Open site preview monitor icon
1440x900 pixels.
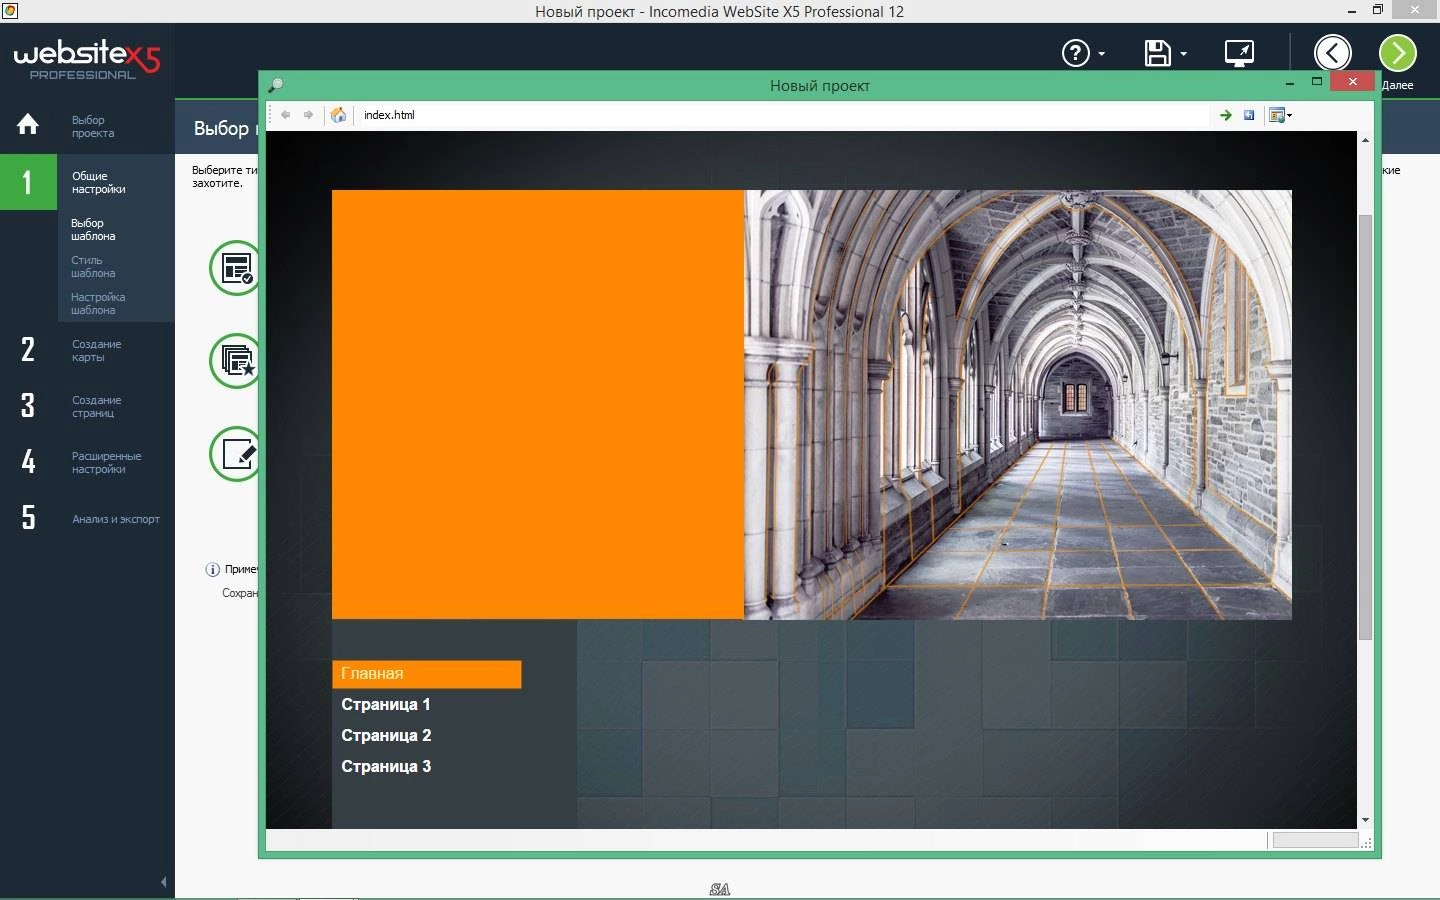click(1239, 53)
